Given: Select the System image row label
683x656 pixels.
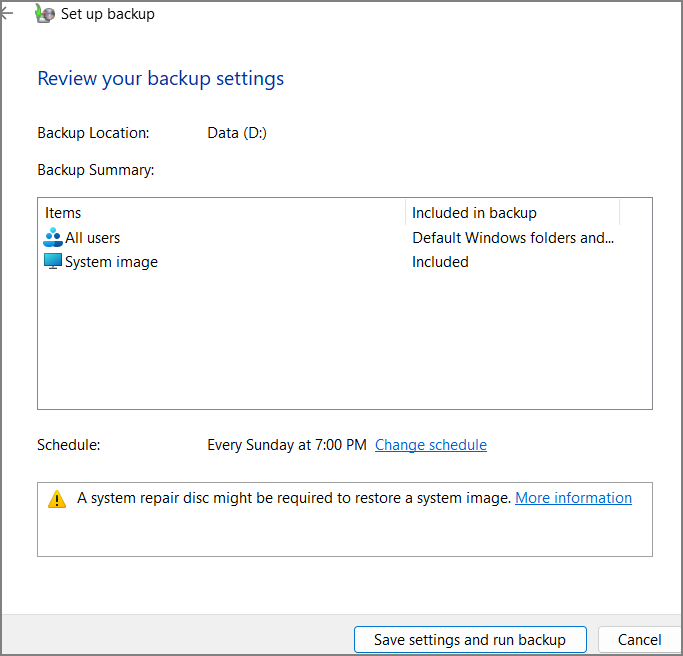Looking at the screenshot, I should 111,262.
